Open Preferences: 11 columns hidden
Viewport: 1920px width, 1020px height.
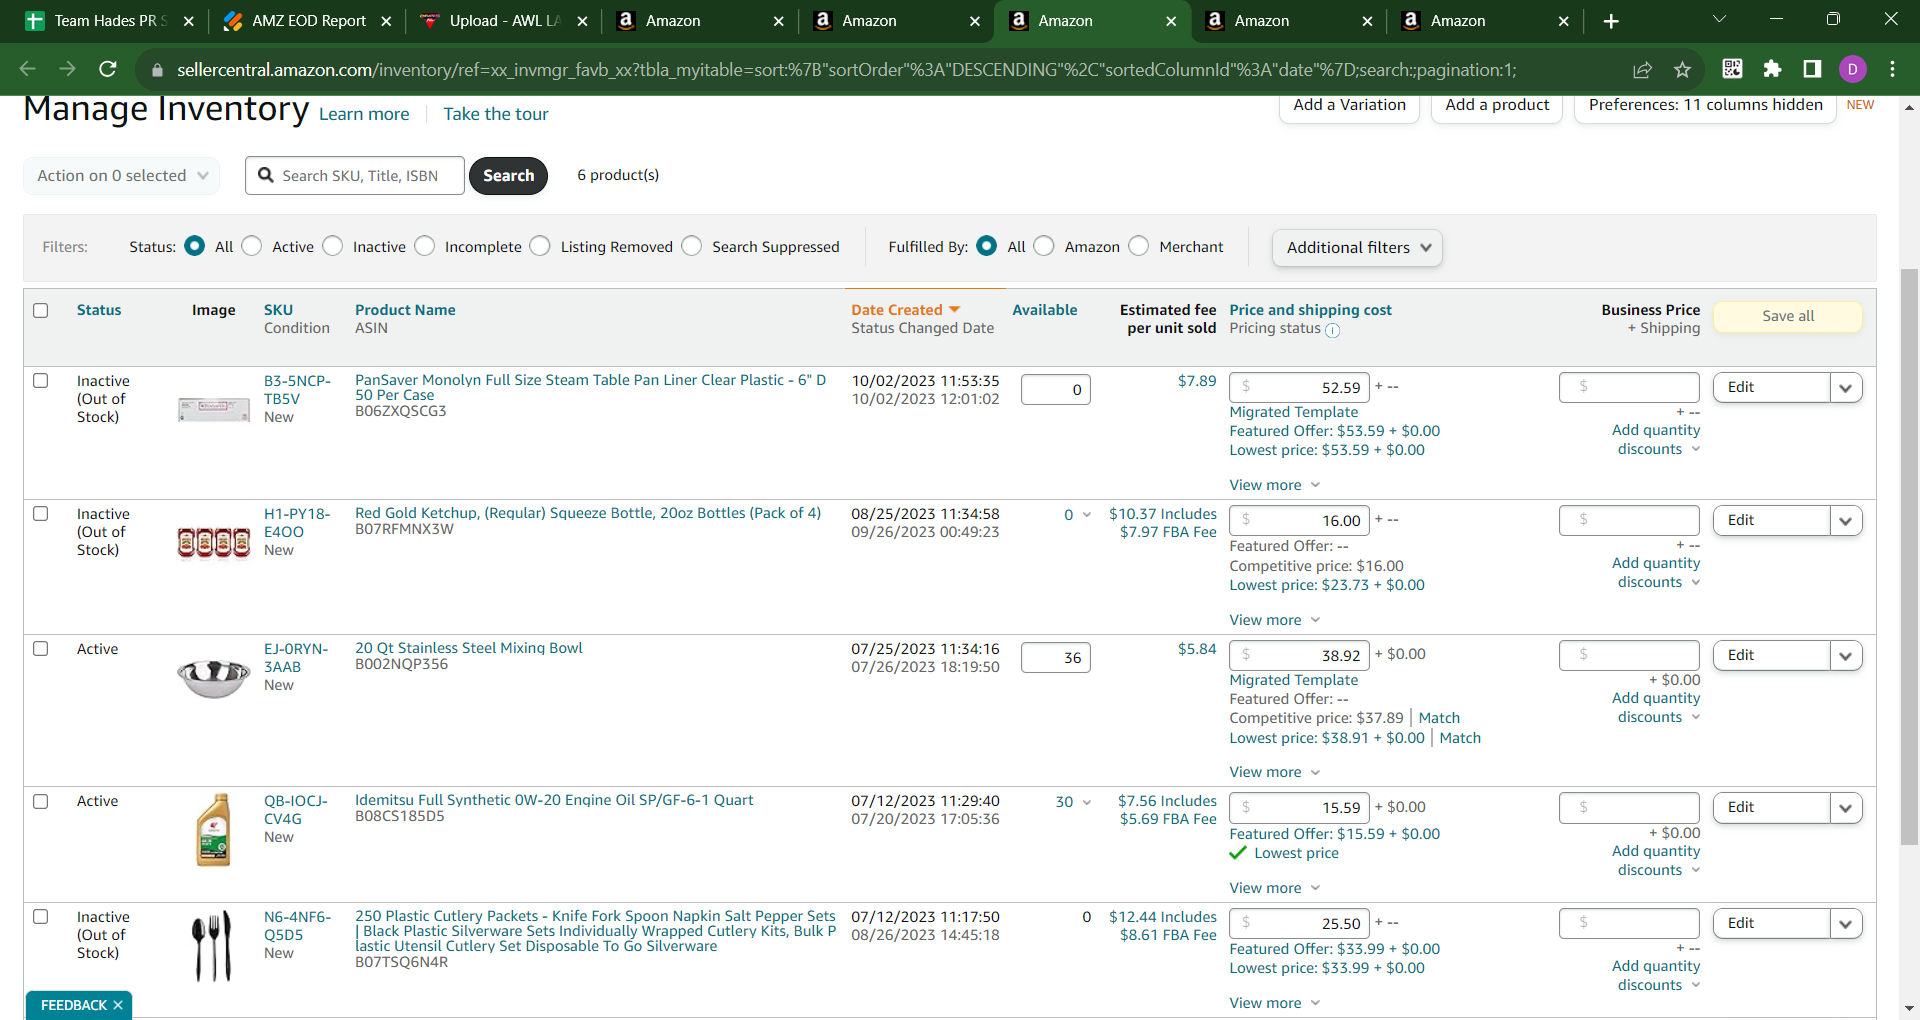coord(1705,105)
